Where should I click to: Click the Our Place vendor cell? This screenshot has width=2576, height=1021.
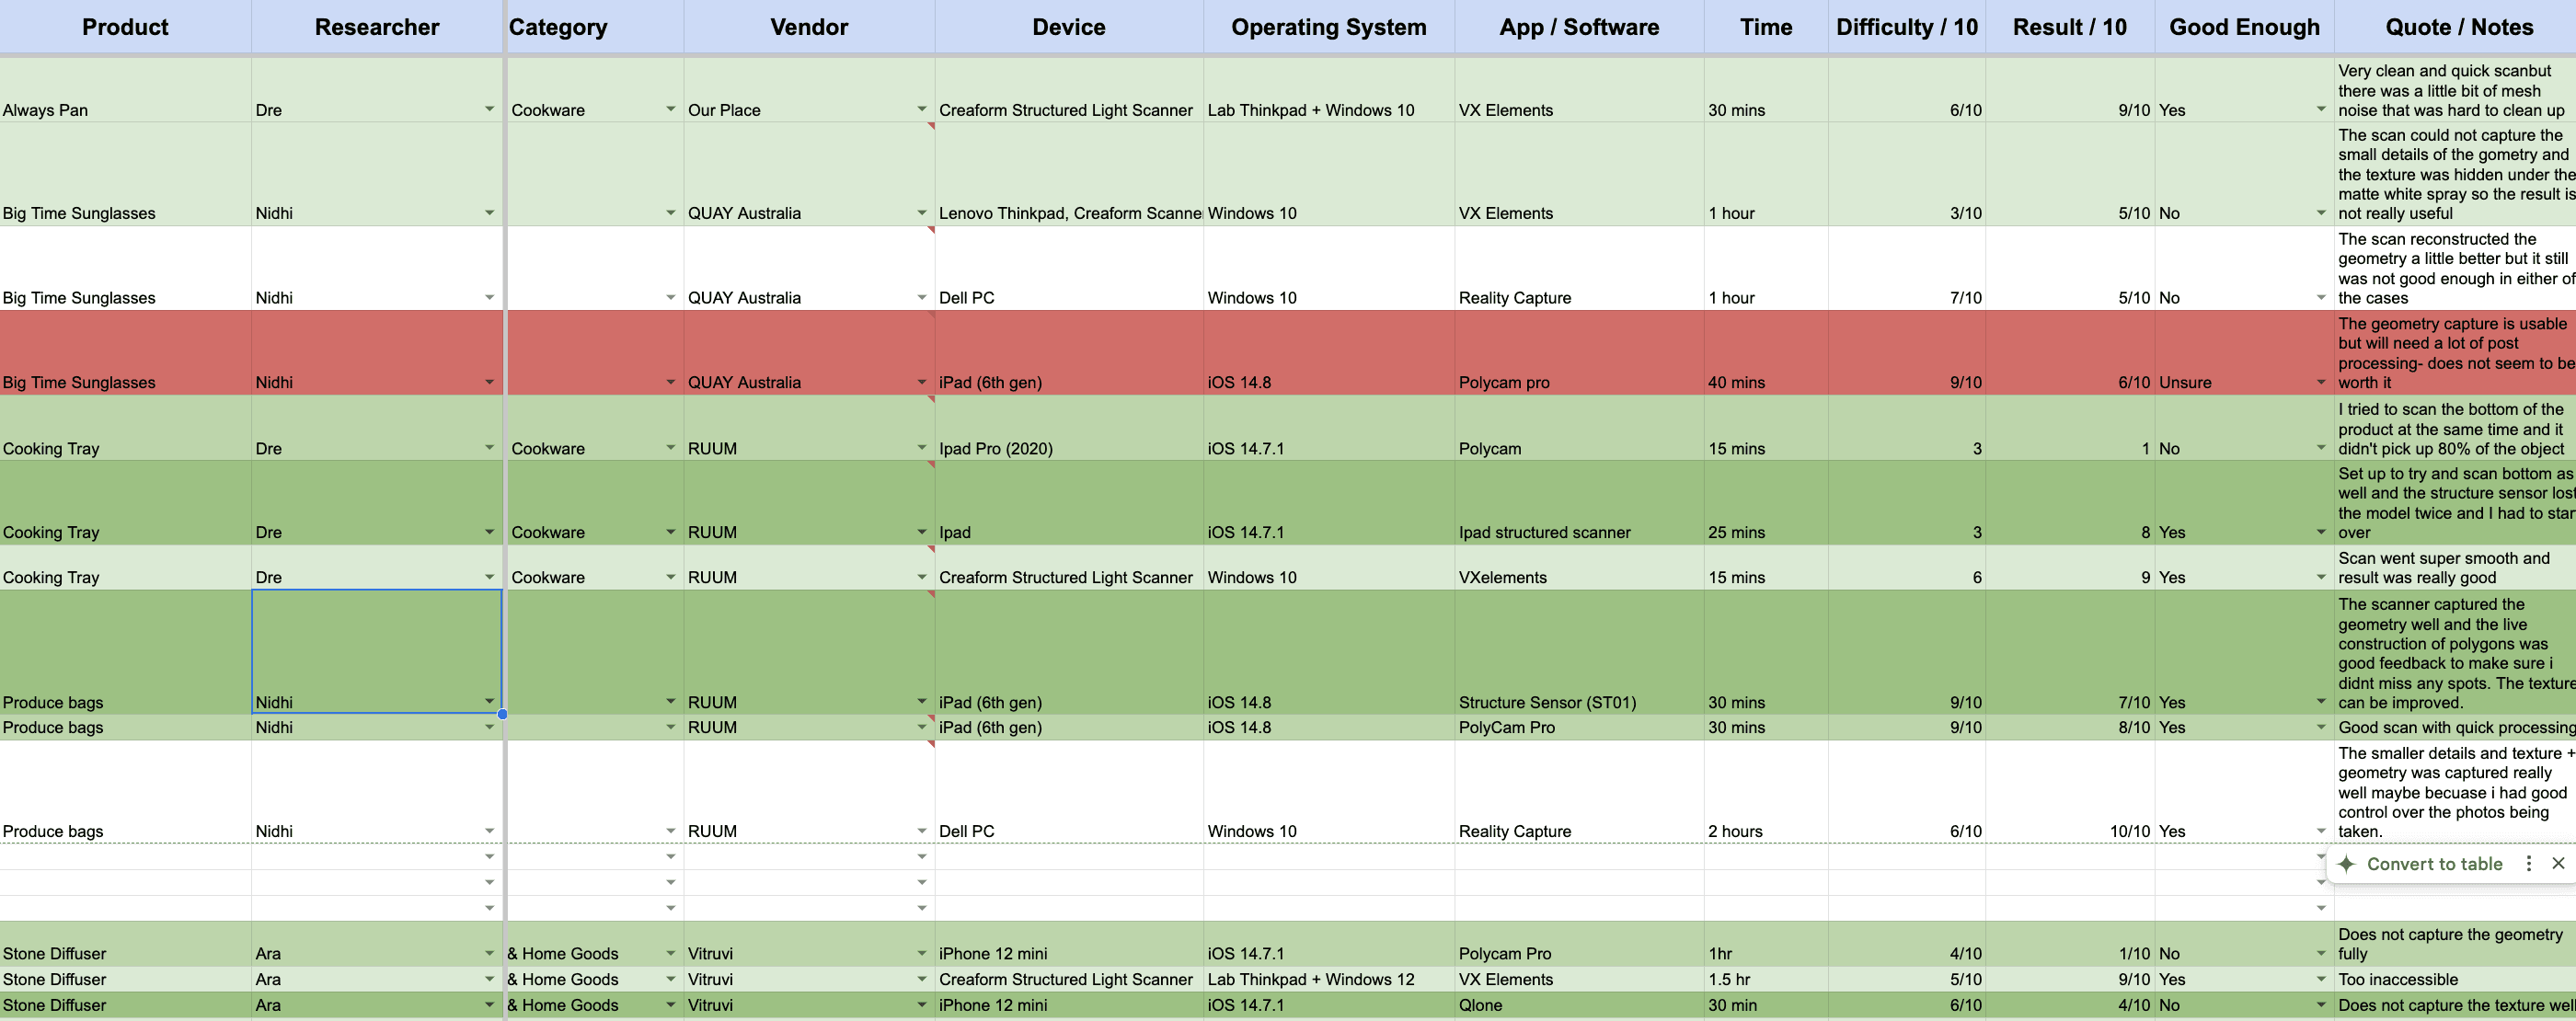pyautogui.click(x=809, y=90)
